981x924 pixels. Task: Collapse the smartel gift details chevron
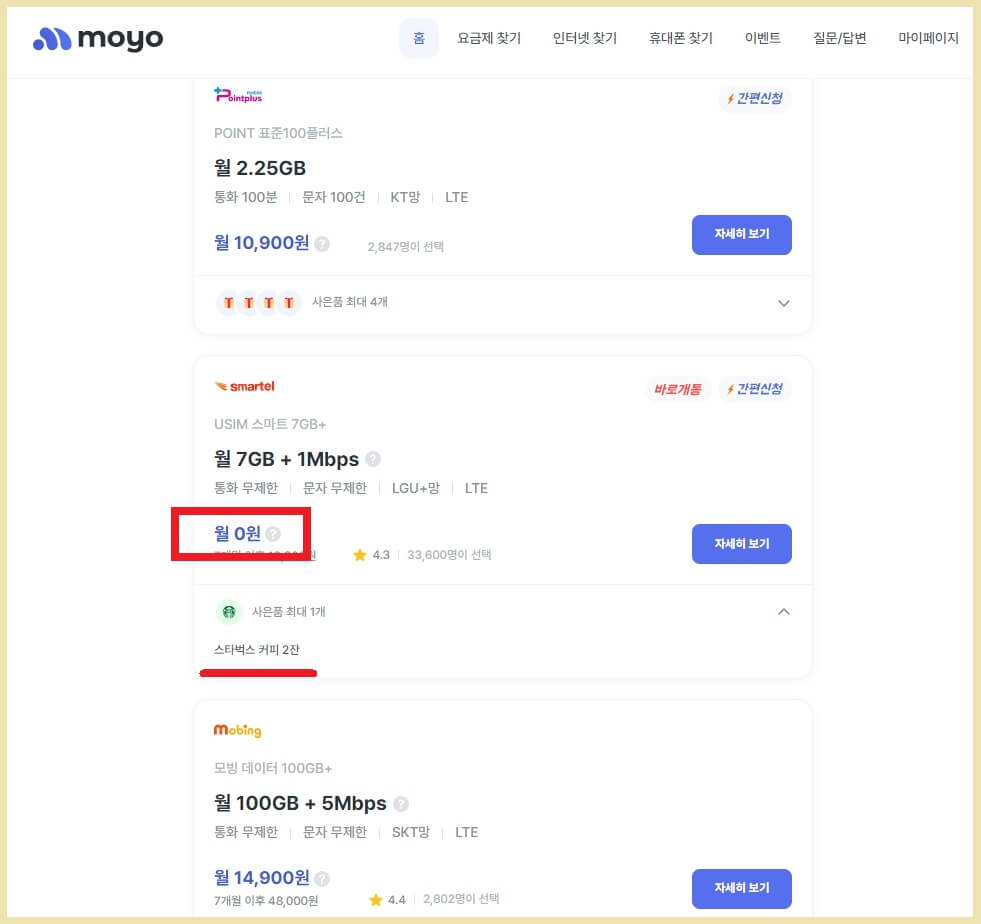tap(784, 611)
